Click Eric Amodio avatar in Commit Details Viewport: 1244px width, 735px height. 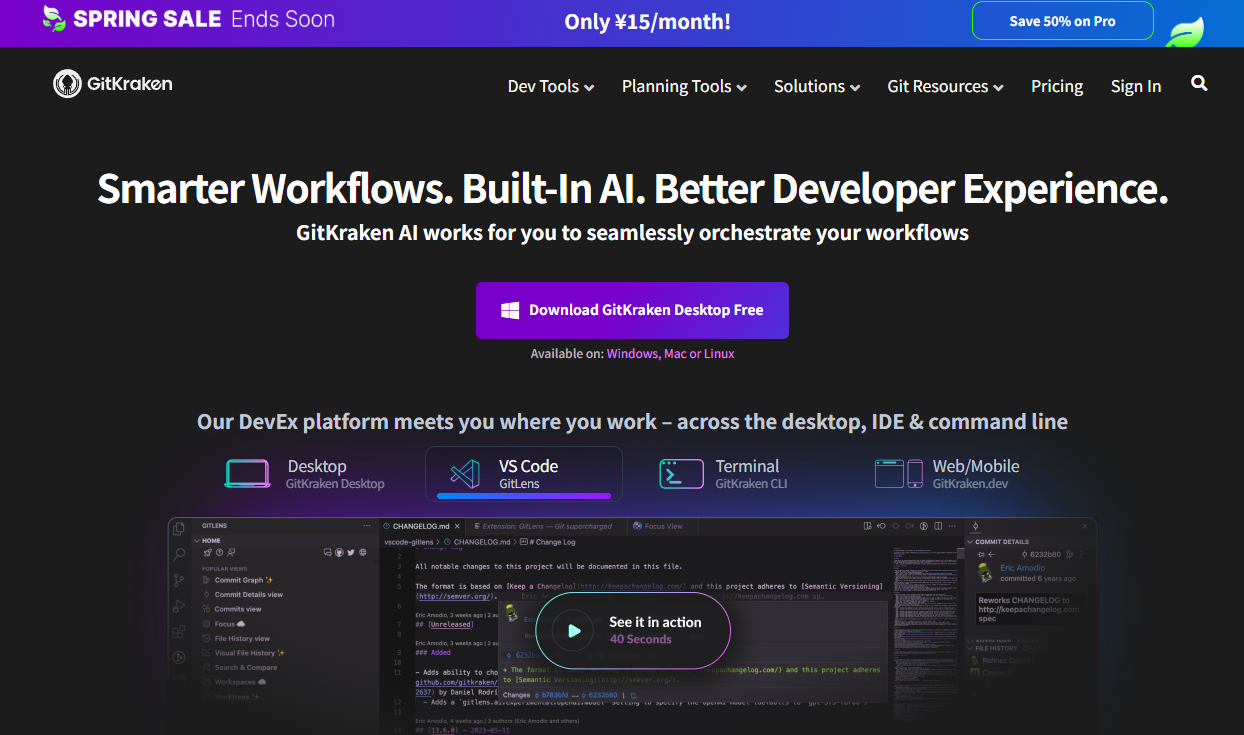[x=985, y=573]
